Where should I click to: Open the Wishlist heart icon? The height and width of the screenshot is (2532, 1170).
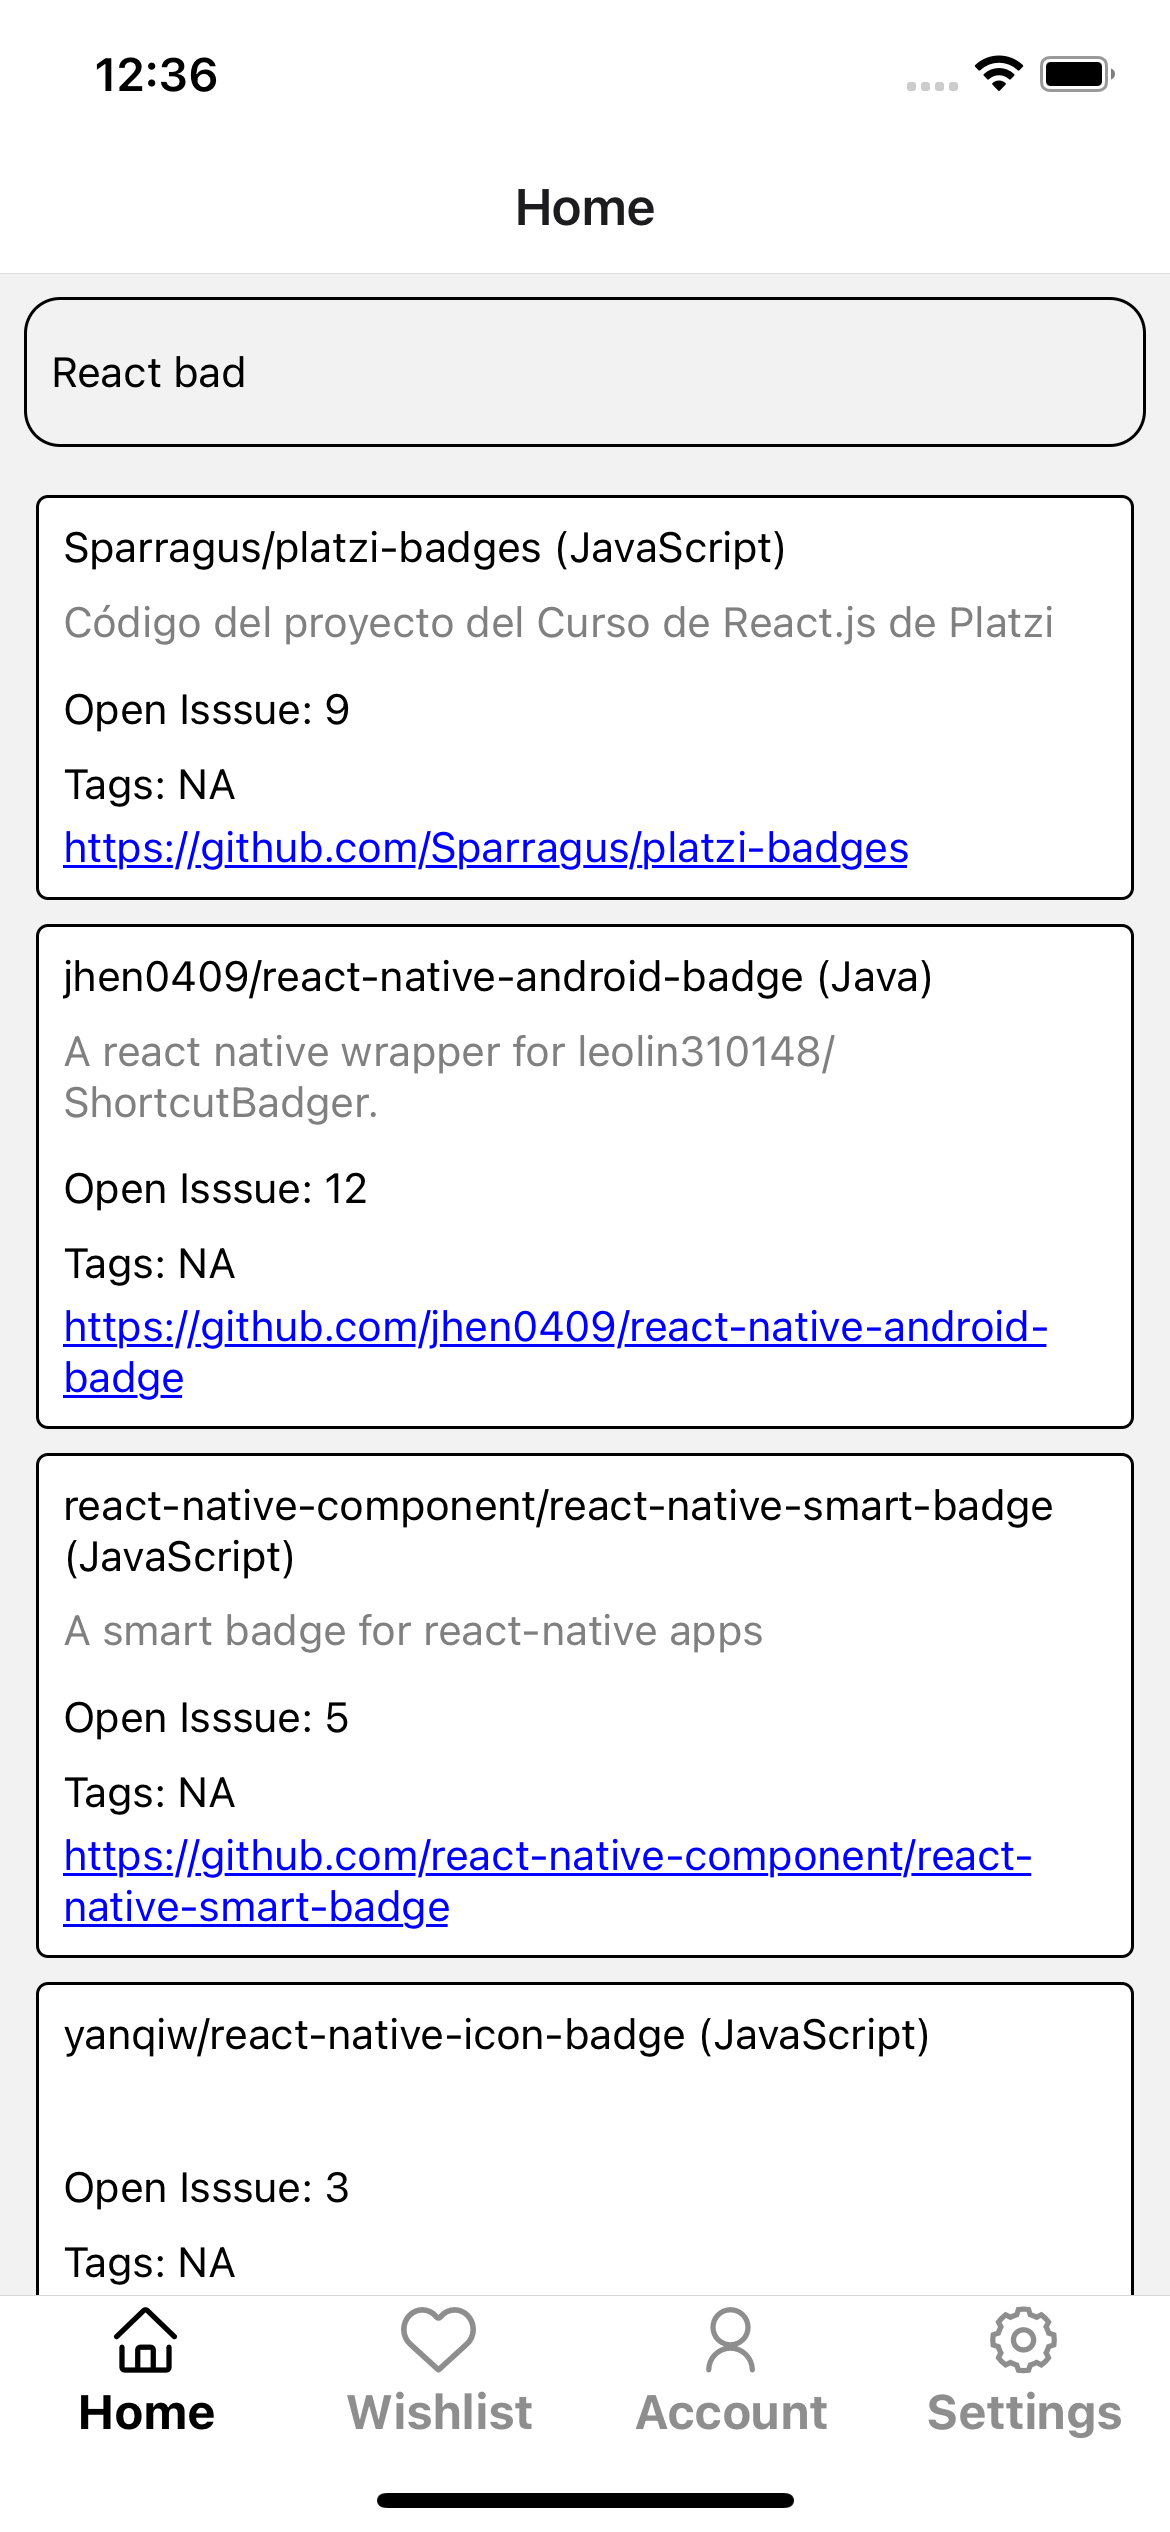click(x=440, y=2340)
